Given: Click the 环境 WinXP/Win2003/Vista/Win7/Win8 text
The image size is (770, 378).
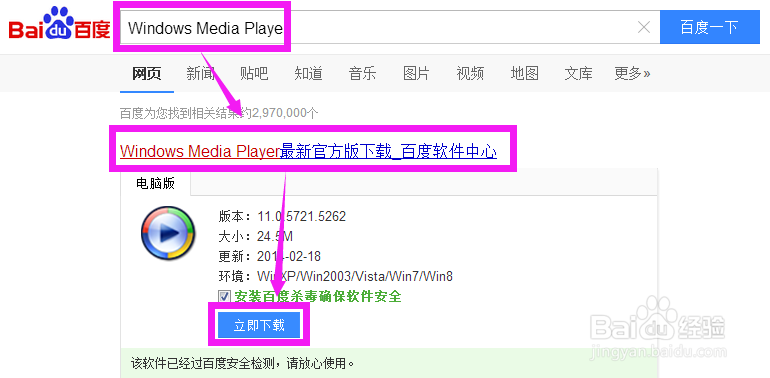Looking at the screenshot, I should click(x=335, y=276).
